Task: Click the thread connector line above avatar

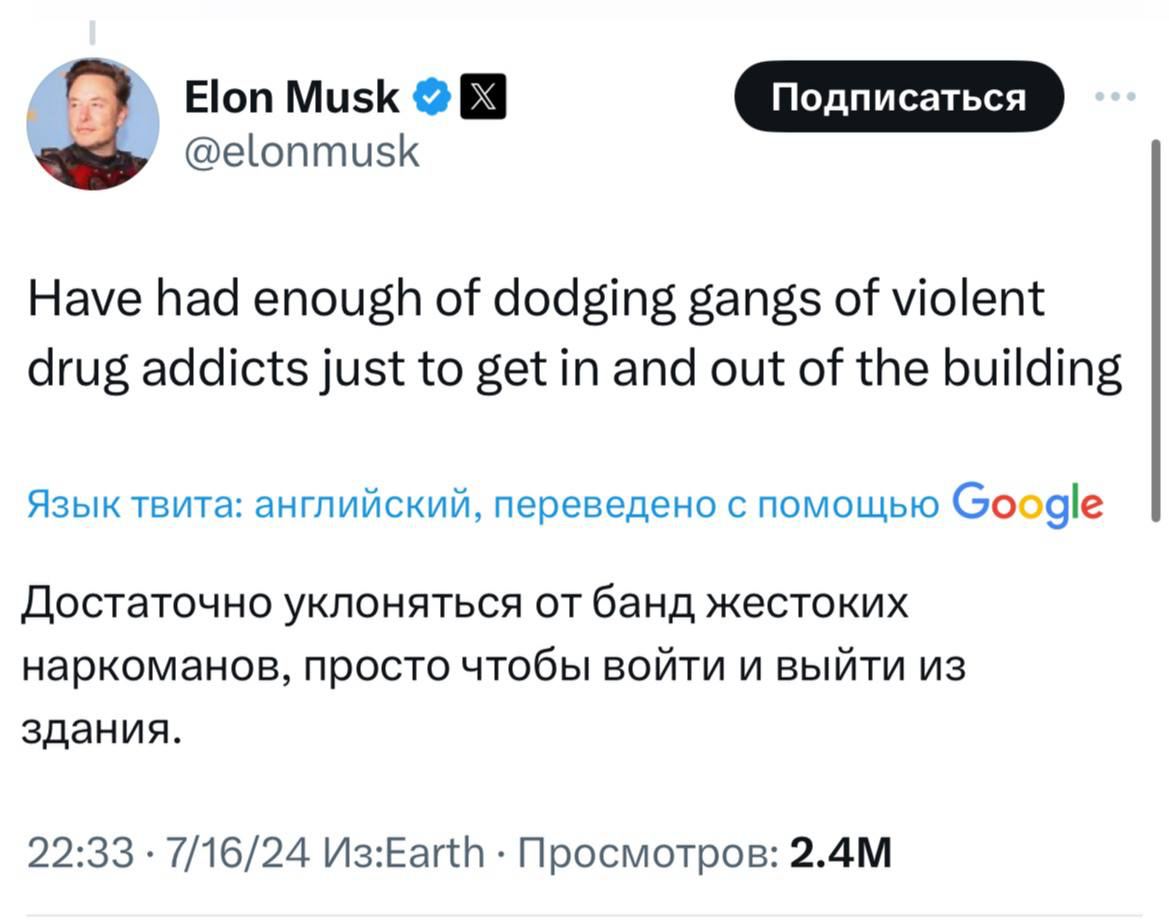Action: point(92,33)
